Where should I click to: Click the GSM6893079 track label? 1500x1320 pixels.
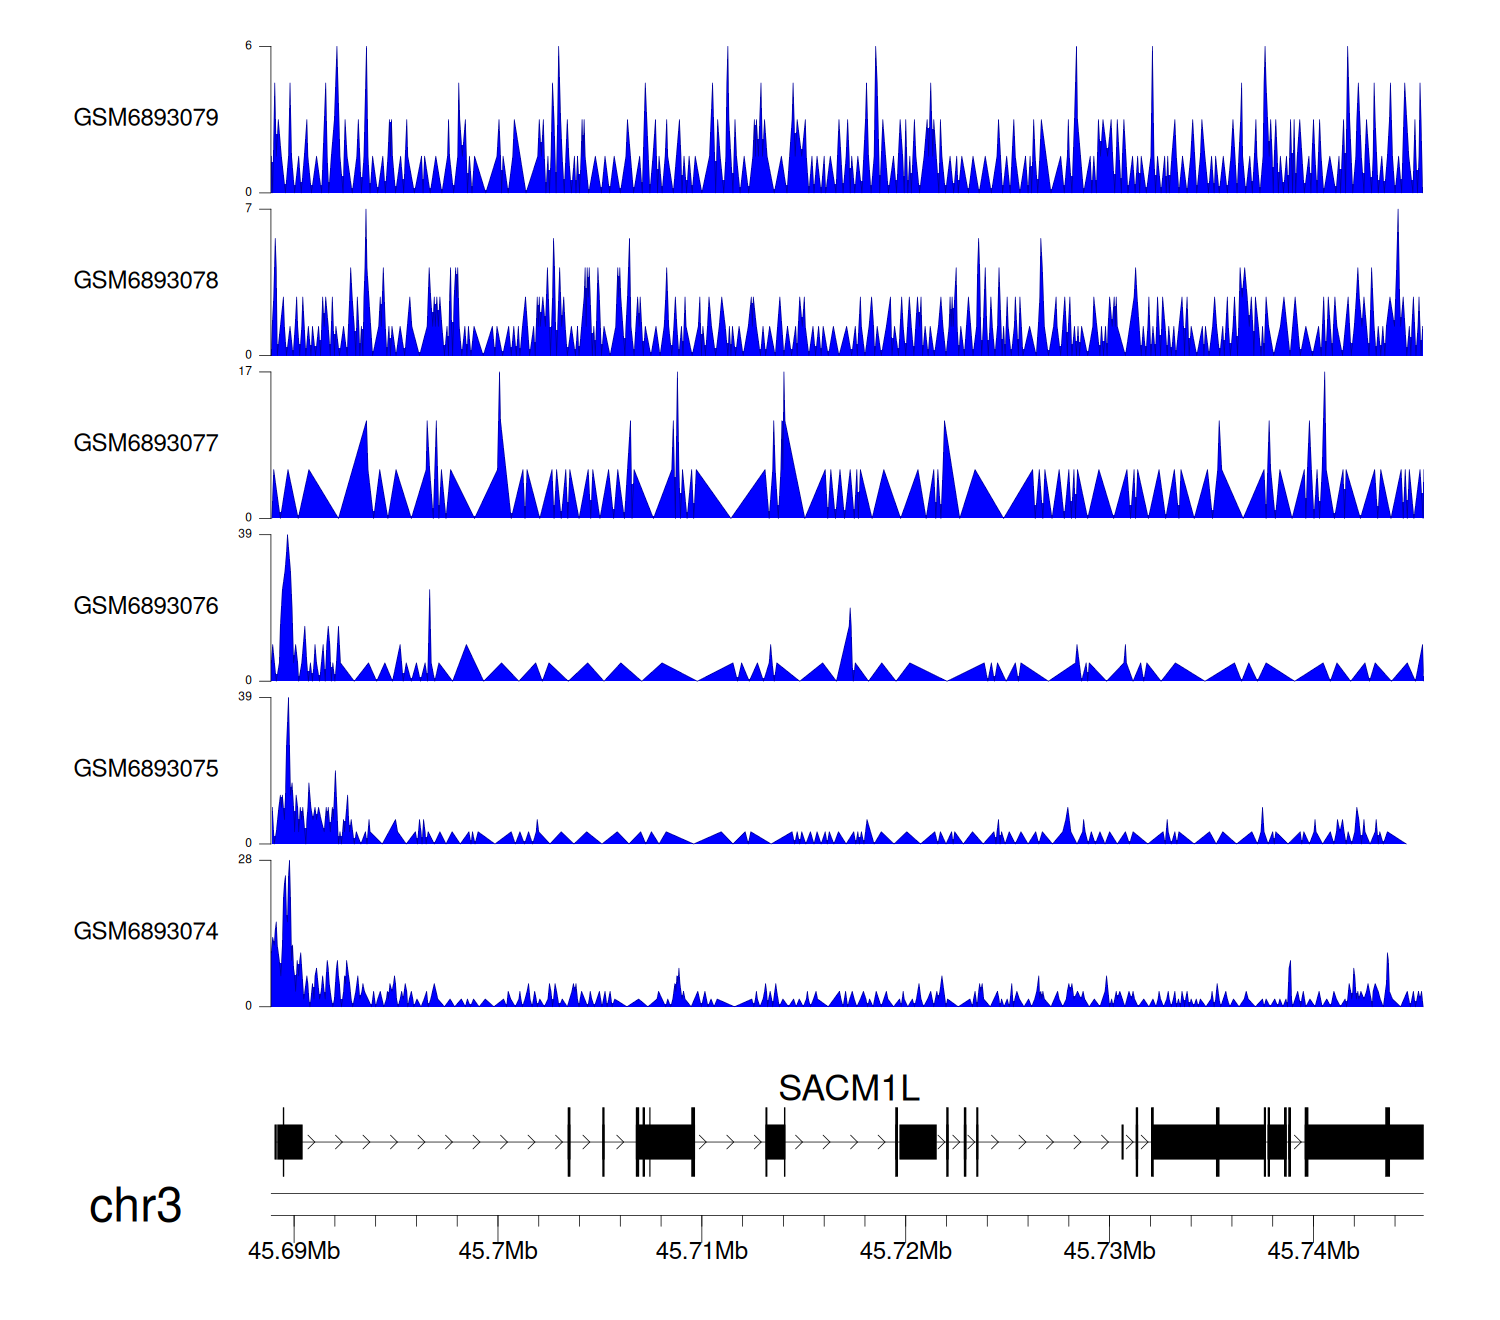146,118
